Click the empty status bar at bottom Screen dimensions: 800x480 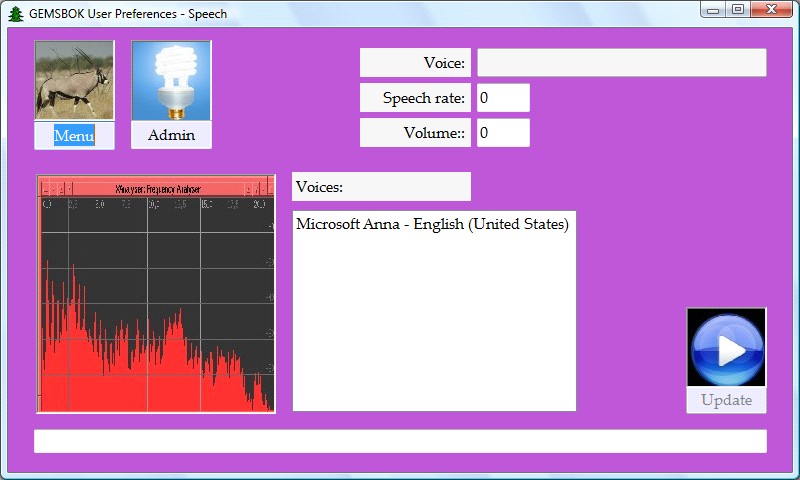click(x=400, y=441)
